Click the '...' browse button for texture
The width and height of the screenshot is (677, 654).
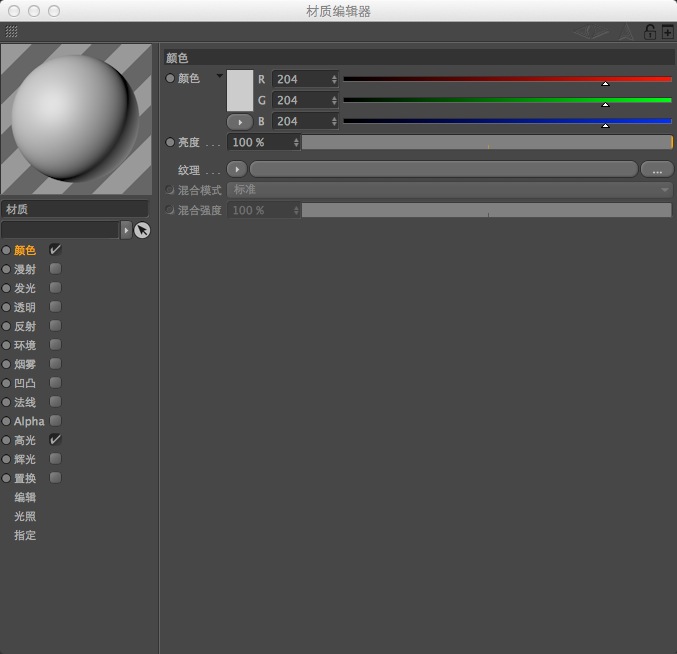pos(657,170)
